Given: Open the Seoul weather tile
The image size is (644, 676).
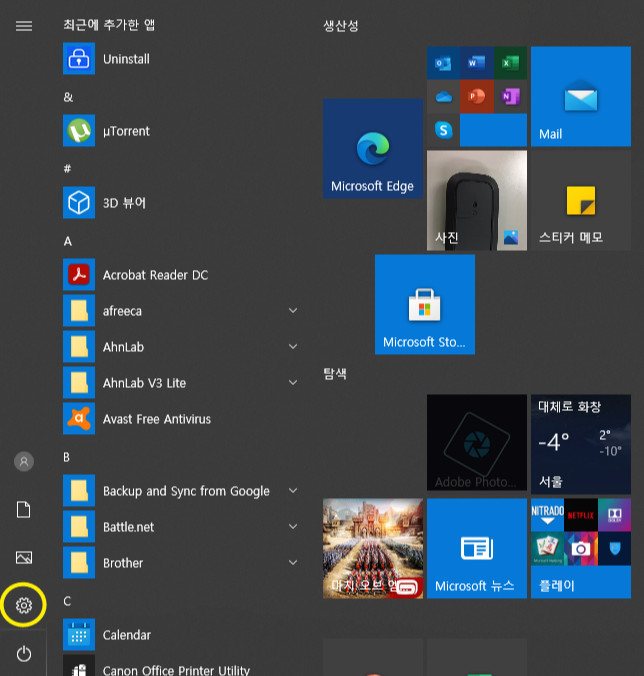Looking at the screenshot, I should click(581, 444).
